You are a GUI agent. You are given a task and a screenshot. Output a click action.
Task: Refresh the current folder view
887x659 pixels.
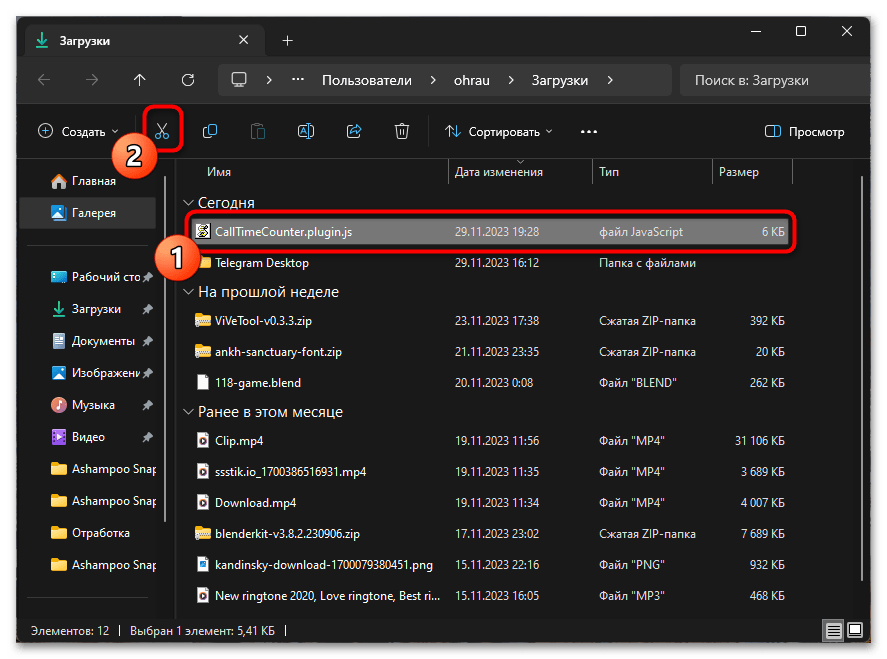pyautogui.click(x=188, y=80)
